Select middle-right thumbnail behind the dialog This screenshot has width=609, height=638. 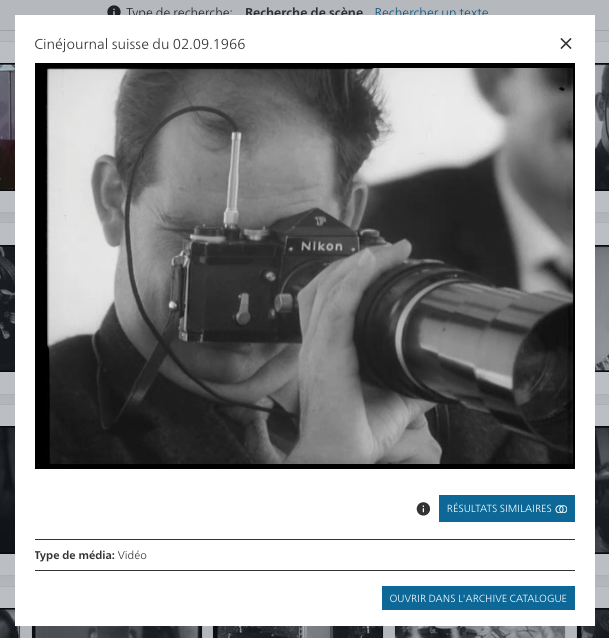click(x=601, y=308)
